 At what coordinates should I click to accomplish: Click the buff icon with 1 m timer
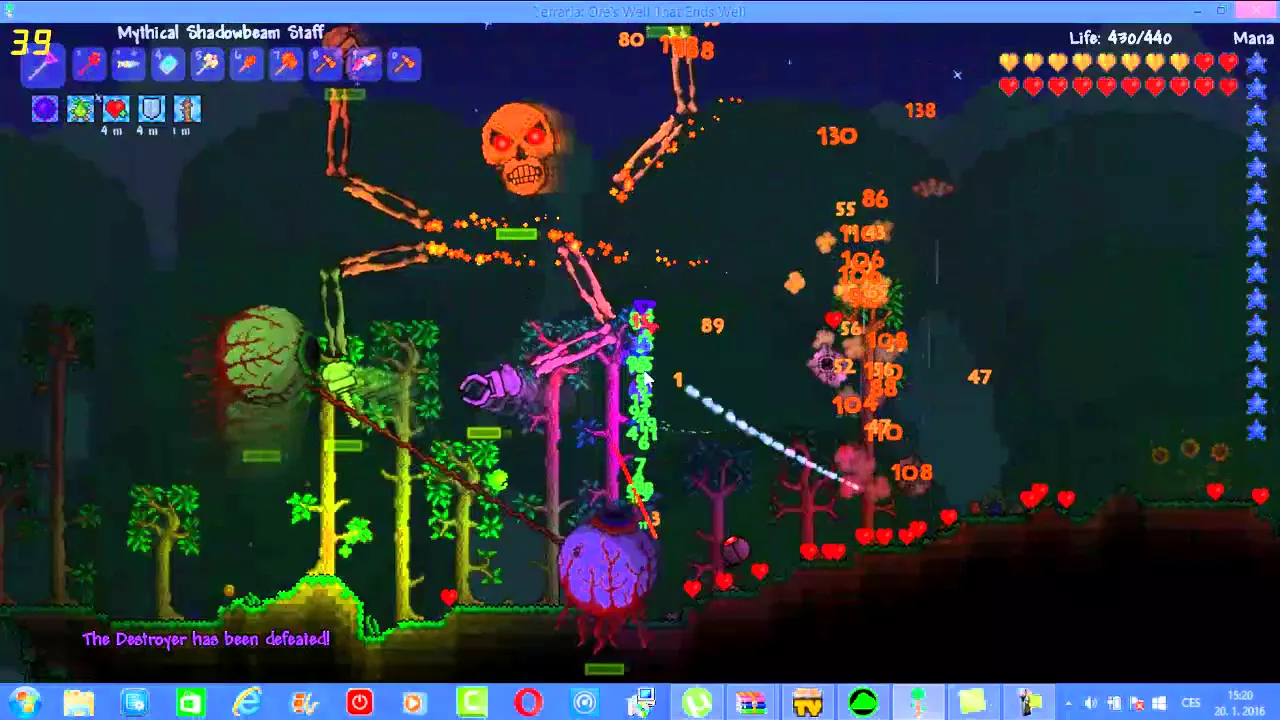[187, 109]
